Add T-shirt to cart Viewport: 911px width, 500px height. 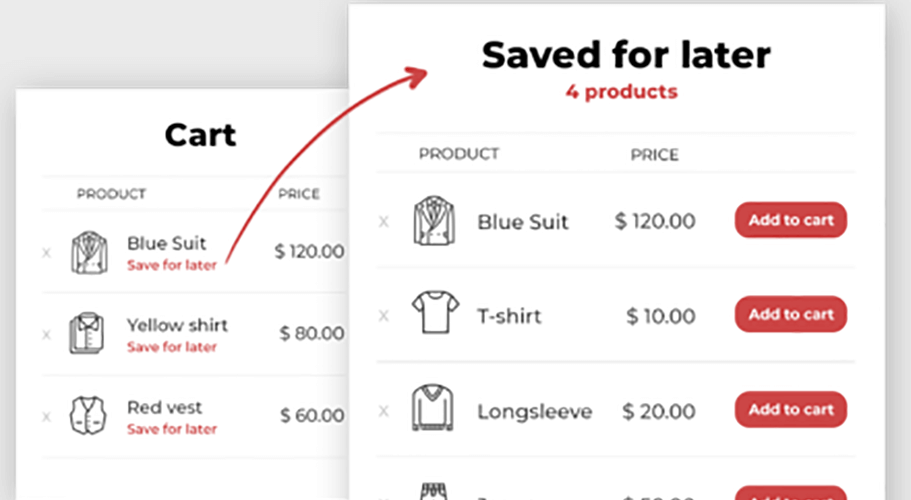[x=790, y=314]
